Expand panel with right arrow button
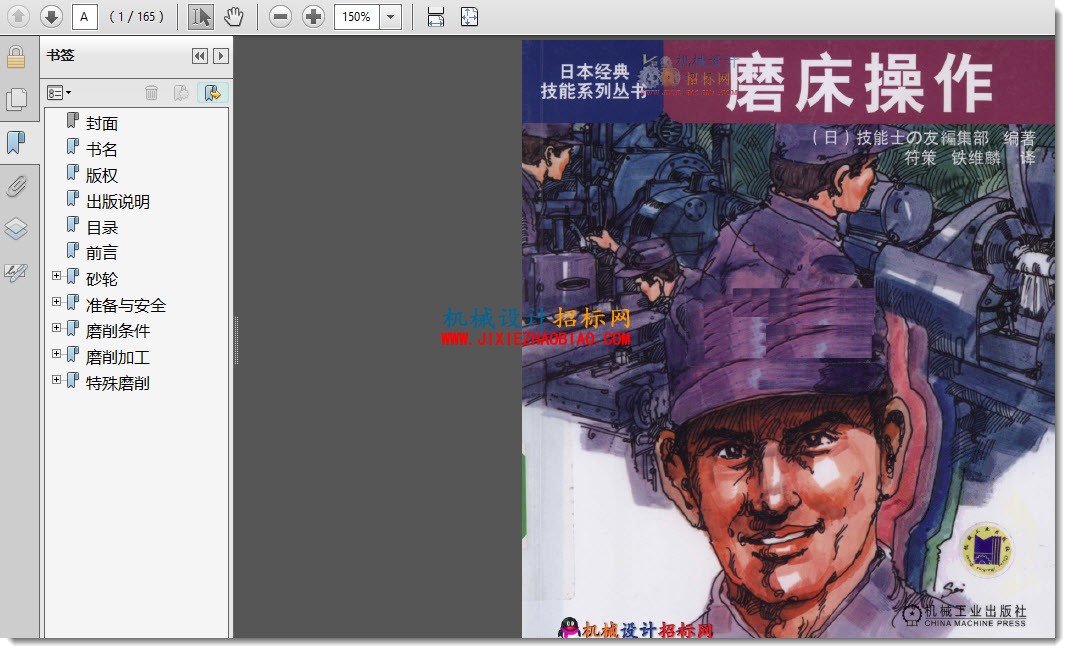1070x653 pixels. (x=220, y=56)
